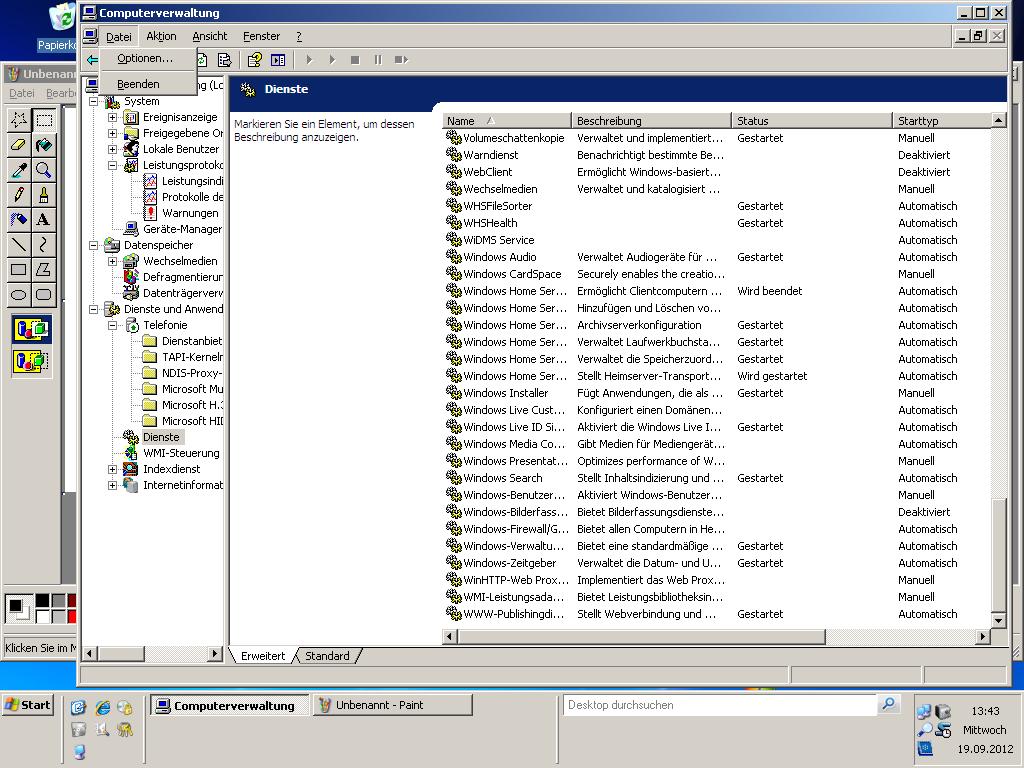Pick the black color swatch in Paint palette

tap(42, 601)
